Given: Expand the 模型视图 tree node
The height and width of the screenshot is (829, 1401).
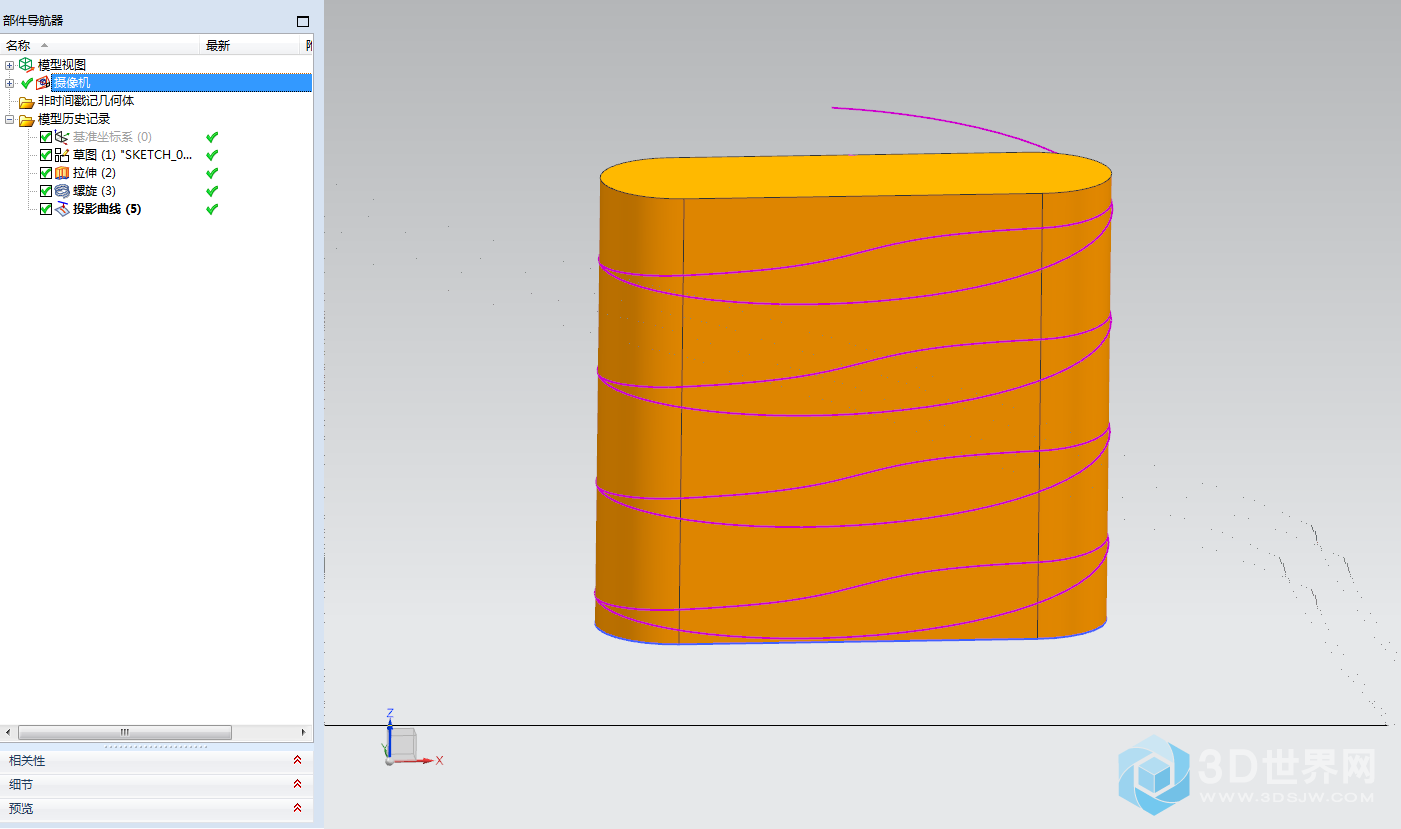Looking at the screenshot, I should (10, 65).
